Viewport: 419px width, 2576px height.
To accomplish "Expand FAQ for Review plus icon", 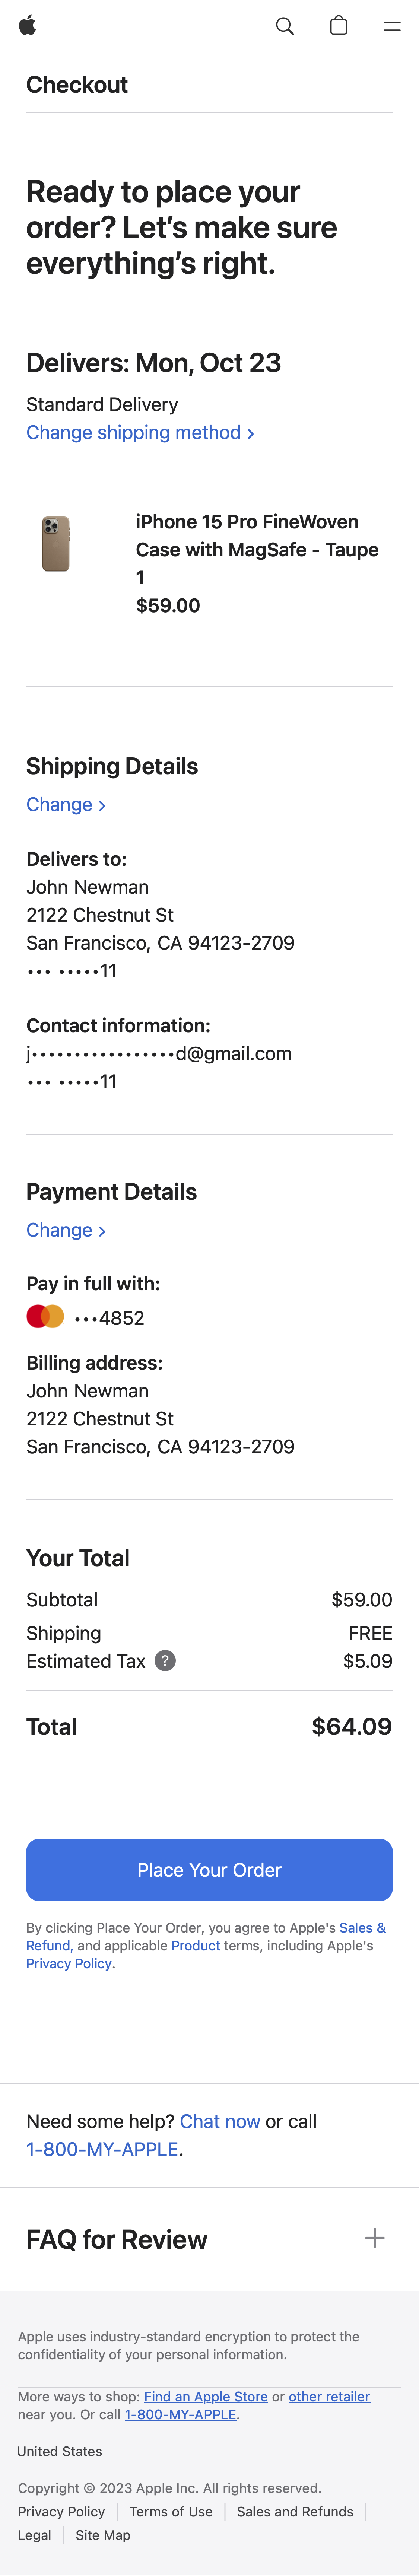I will (375, 2238).
